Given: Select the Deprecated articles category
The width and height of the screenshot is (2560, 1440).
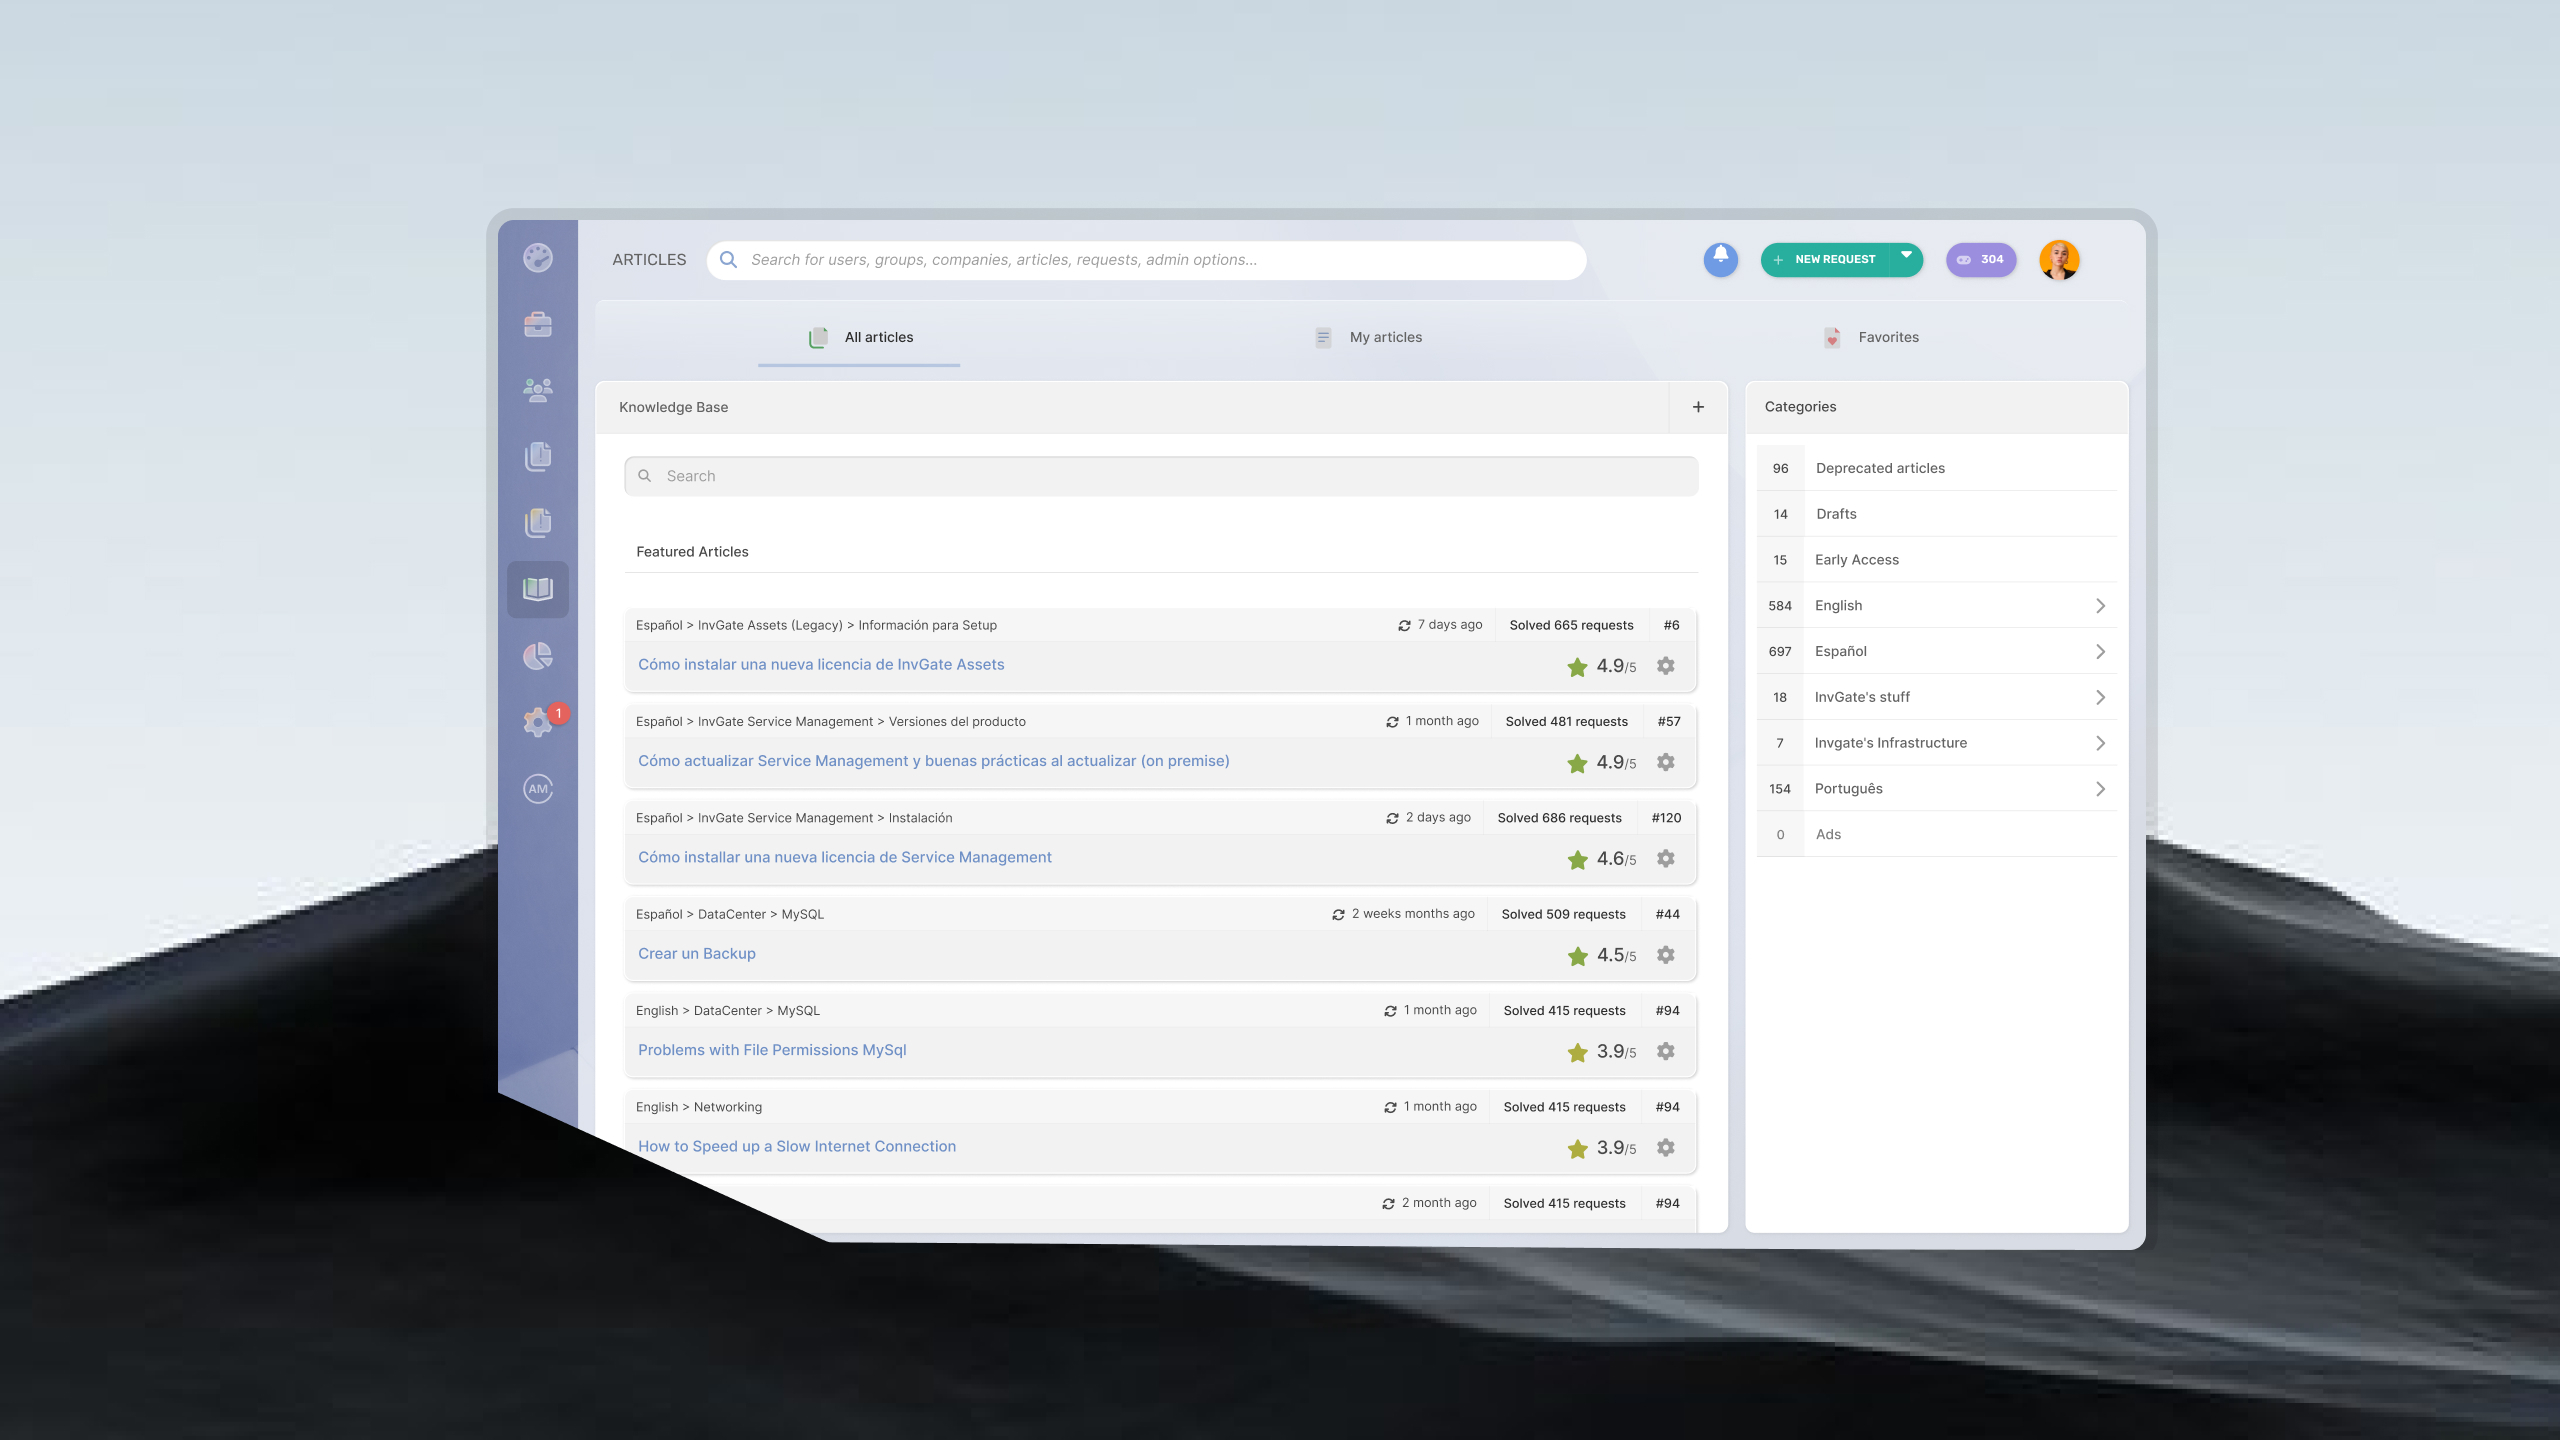Looking at the screenshot, I should (x=1936, y=468).
